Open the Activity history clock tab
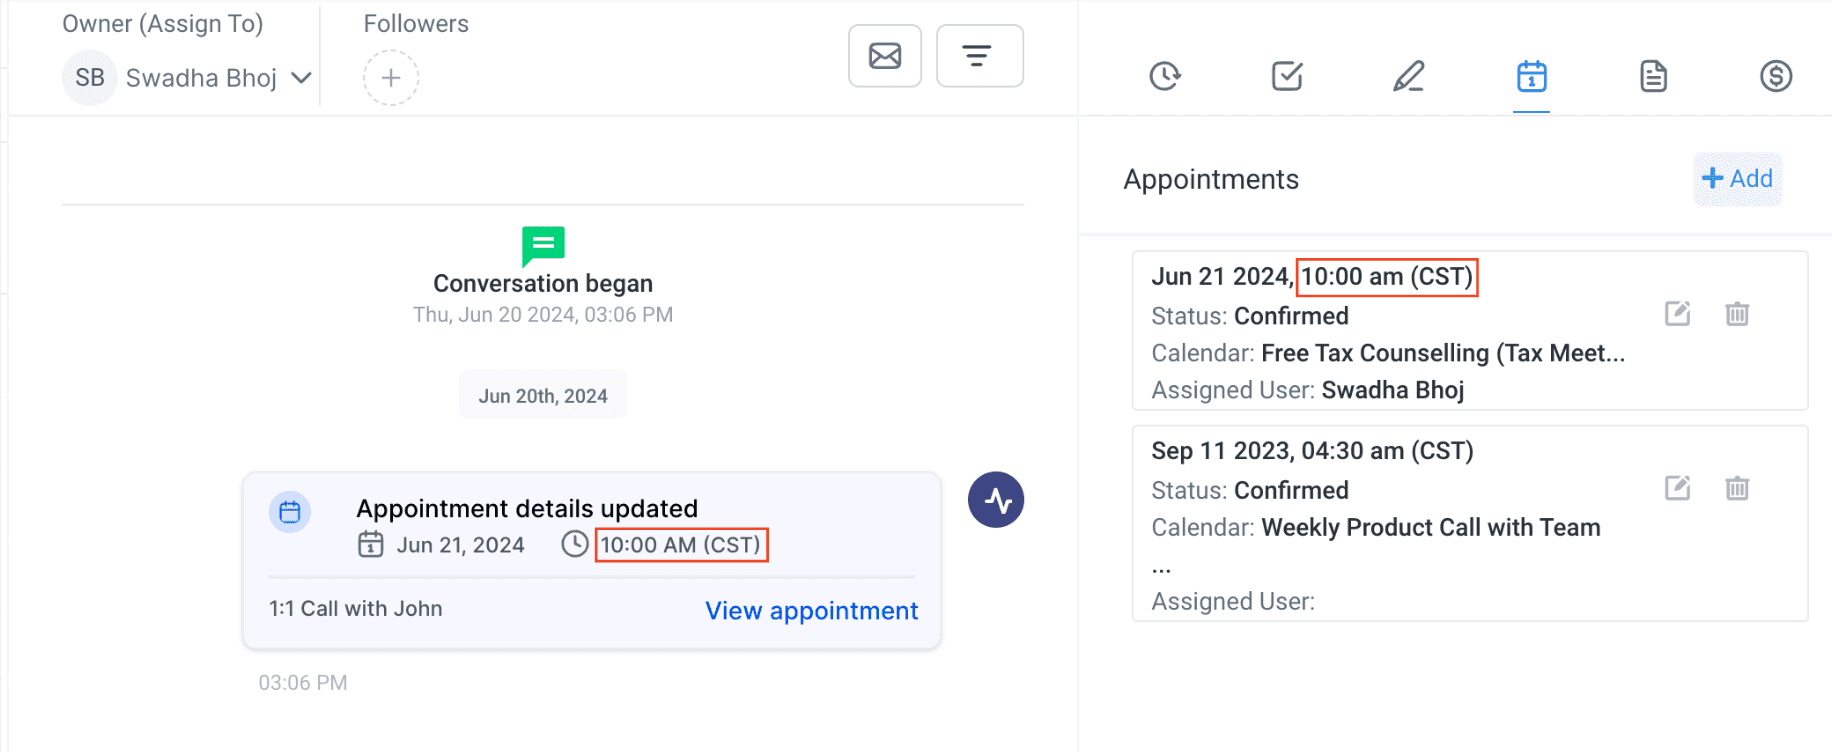Image resolution: width=1832 pixels, height=752 pixels. [1165, 76]
